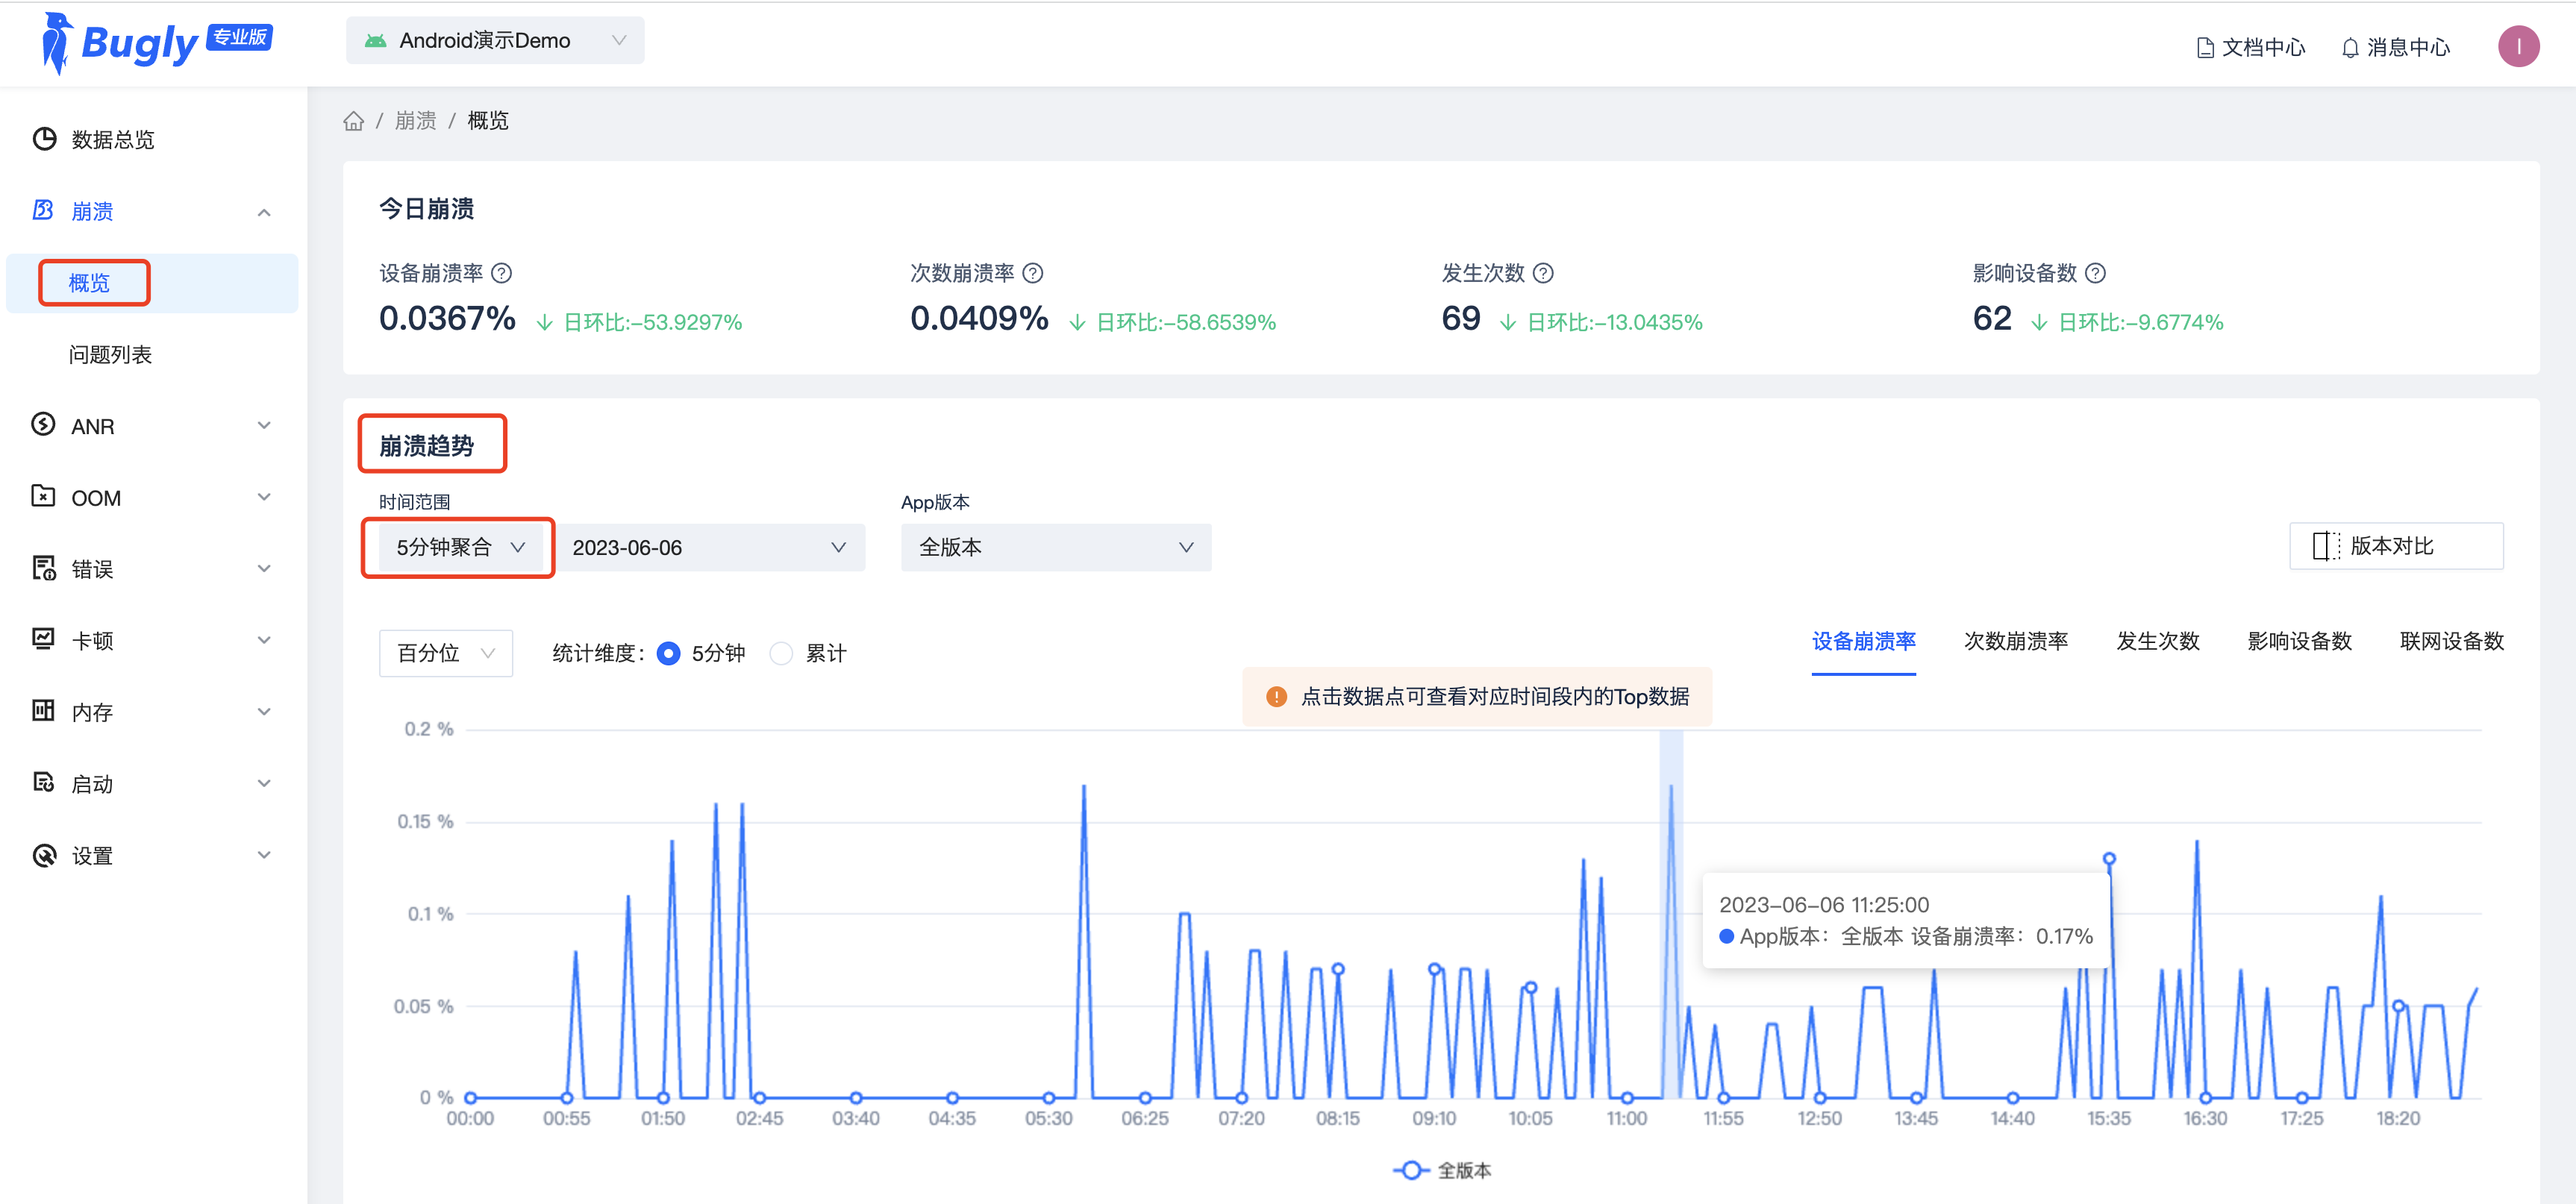This screenshot has height=1204, width=2576.
Task: Click the 启动 sidebar icon
Action: click(x=43, y=783)
